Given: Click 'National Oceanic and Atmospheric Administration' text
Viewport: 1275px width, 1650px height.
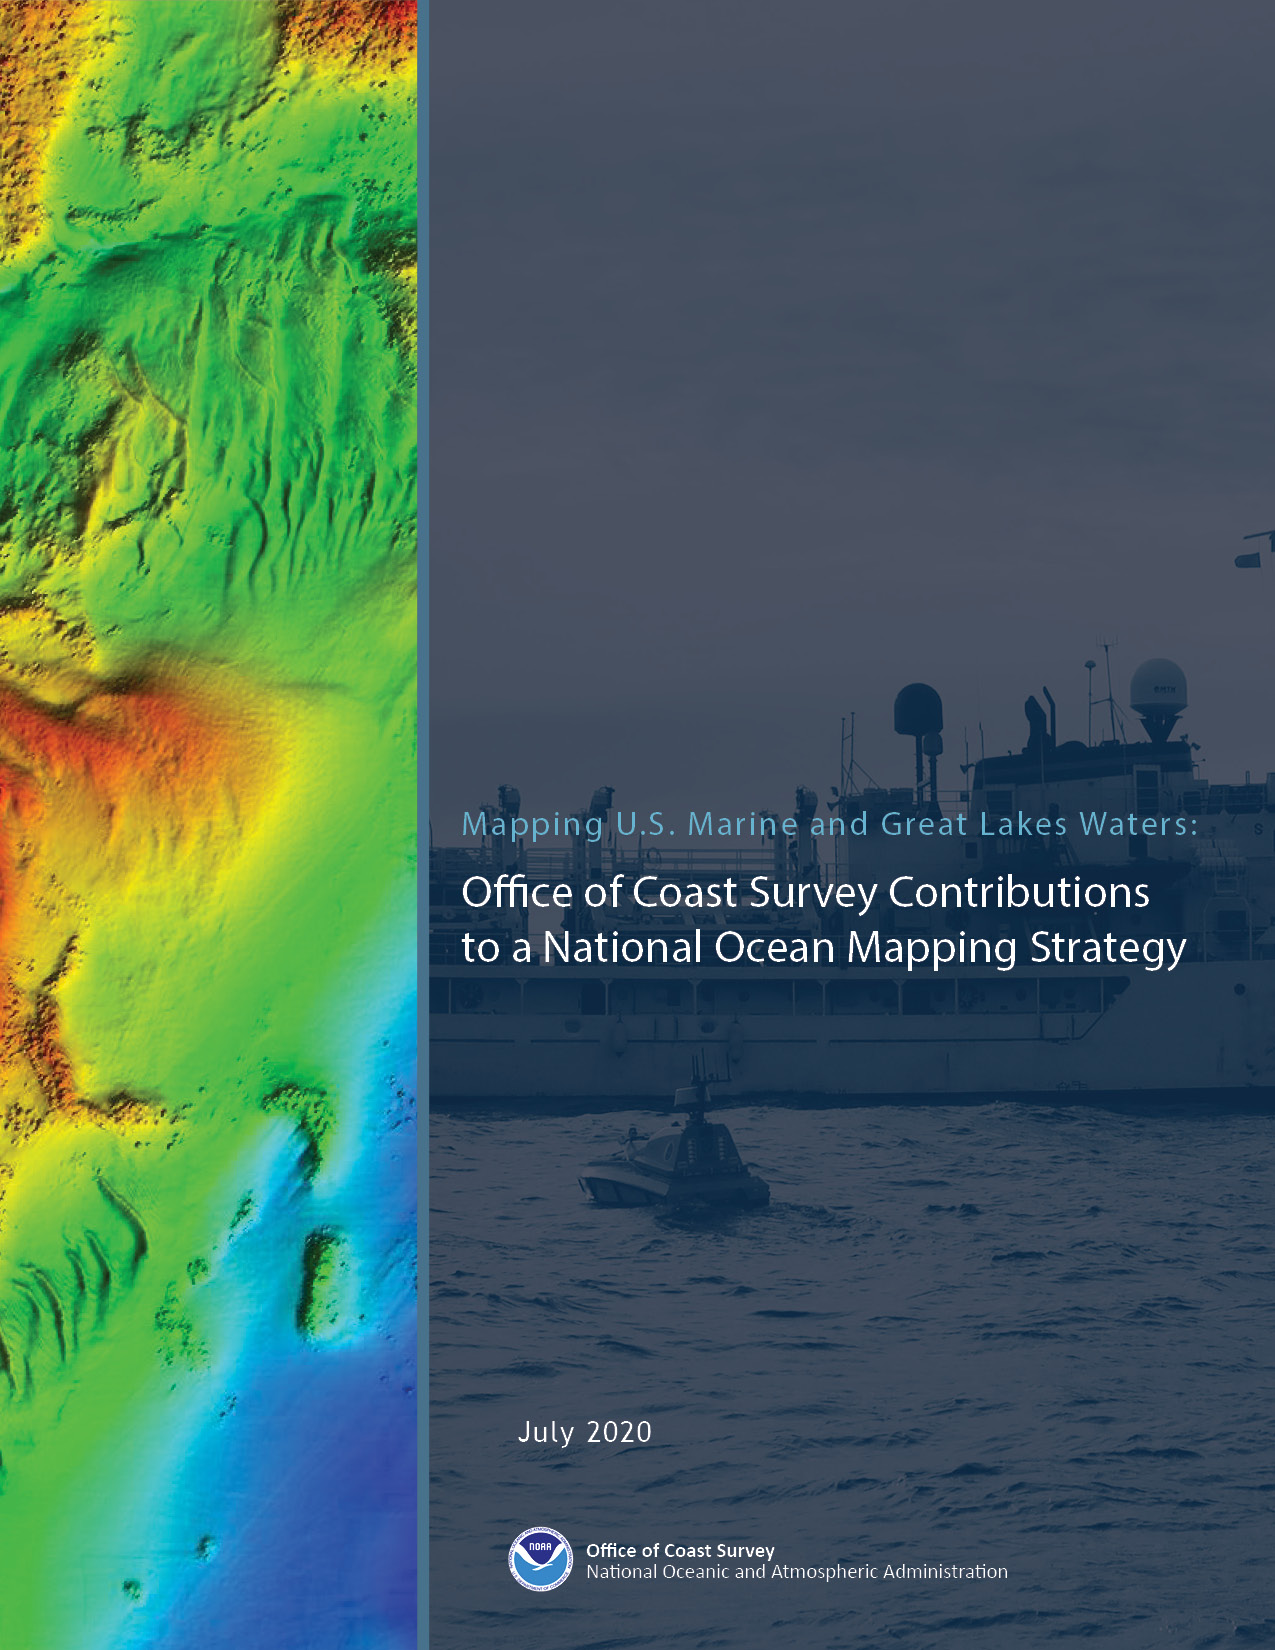Looking at the screenshot, I should pos(796,1572).
